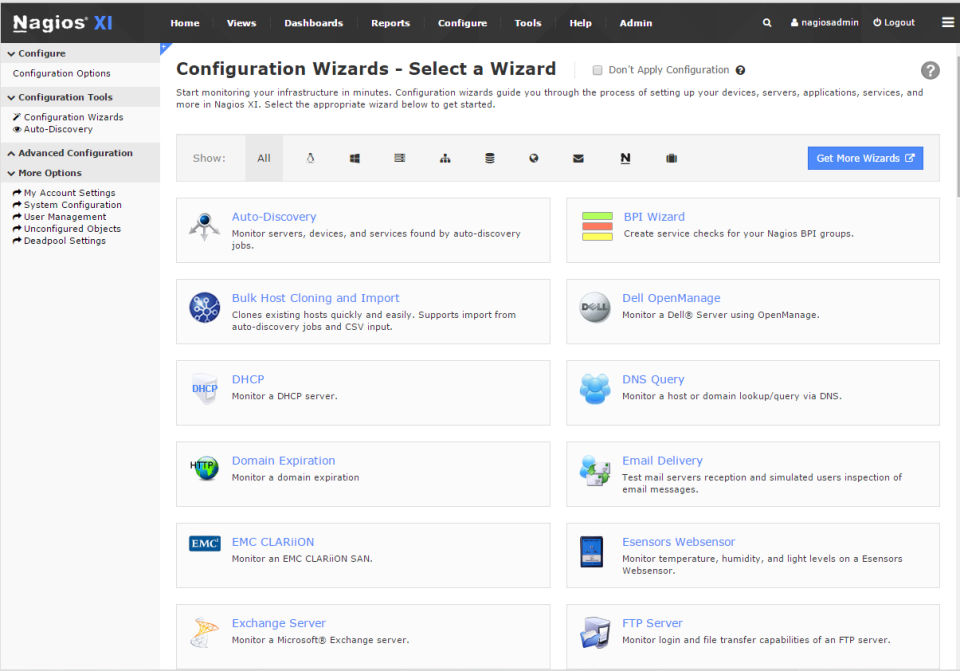The width and height of the screenshot is (960, 671).
Task: Collapse the Configure sidebar section
Action: pos(36,53)
